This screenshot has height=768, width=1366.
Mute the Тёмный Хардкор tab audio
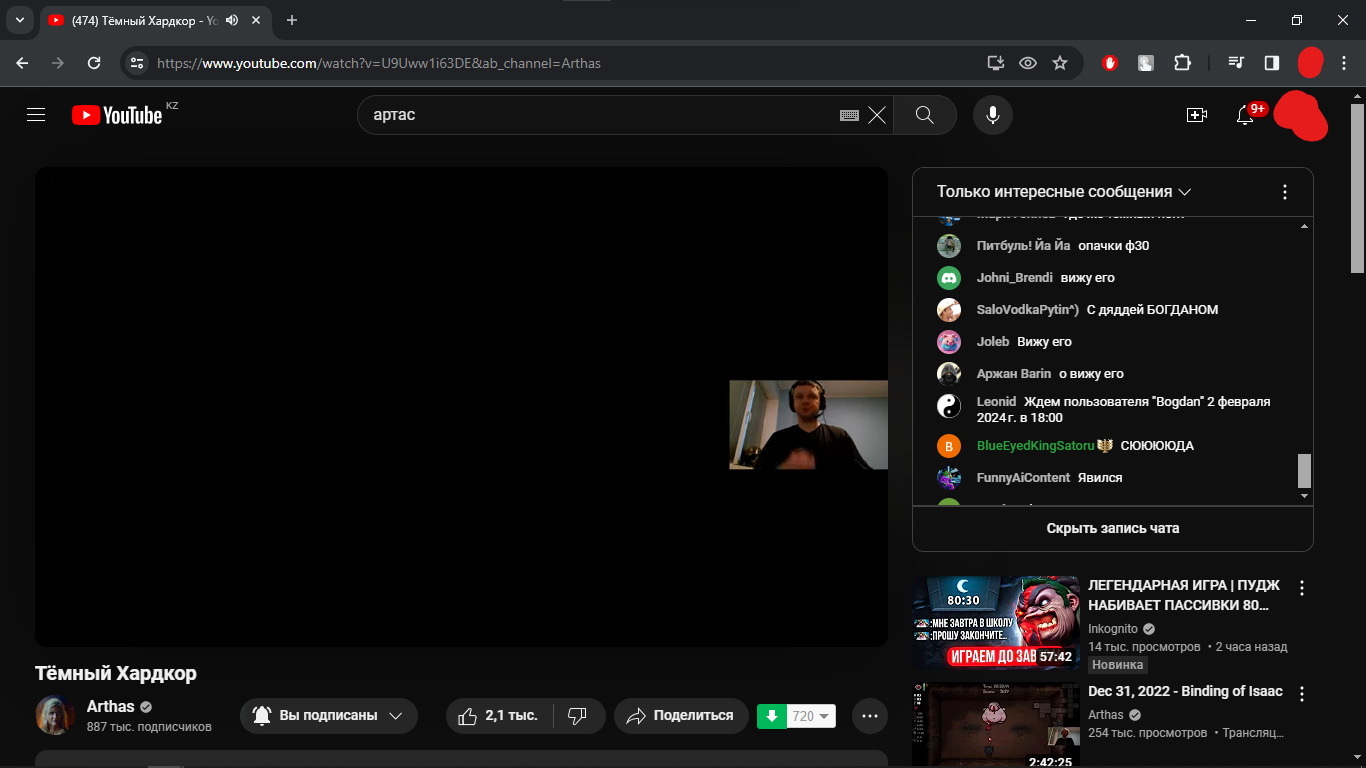232,20
